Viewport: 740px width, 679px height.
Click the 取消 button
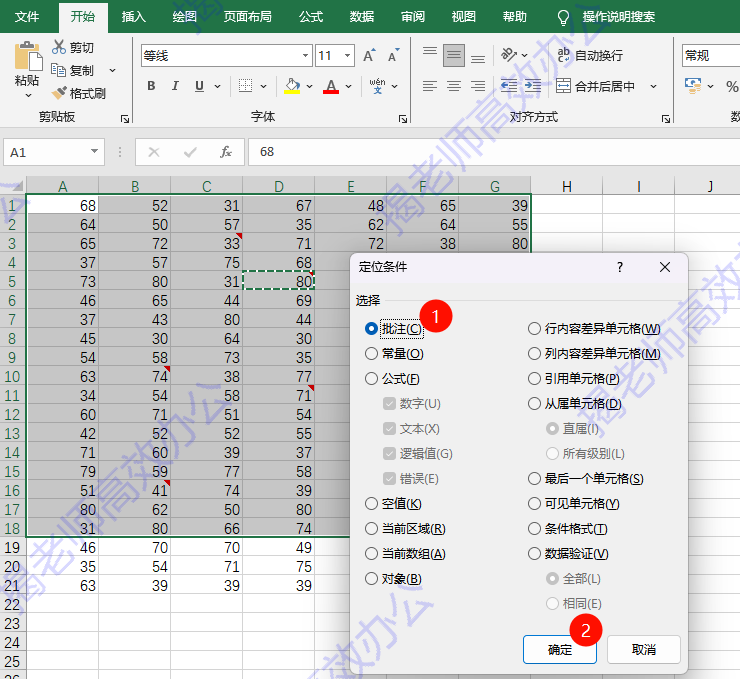coord(644,650)
